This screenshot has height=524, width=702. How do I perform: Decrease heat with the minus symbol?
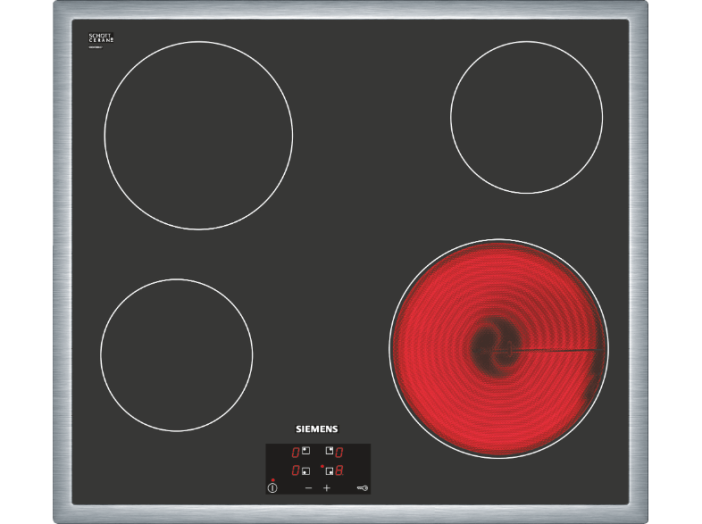pyautogui.click(x=308, y=488)
